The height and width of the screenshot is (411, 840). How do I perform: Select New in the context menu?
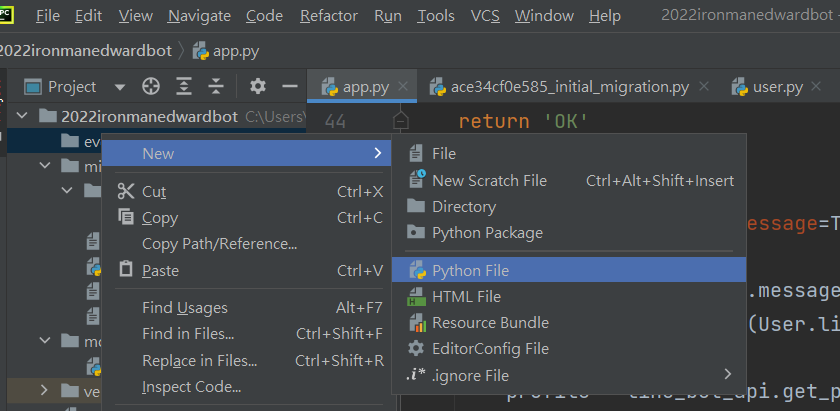(246, 153)
